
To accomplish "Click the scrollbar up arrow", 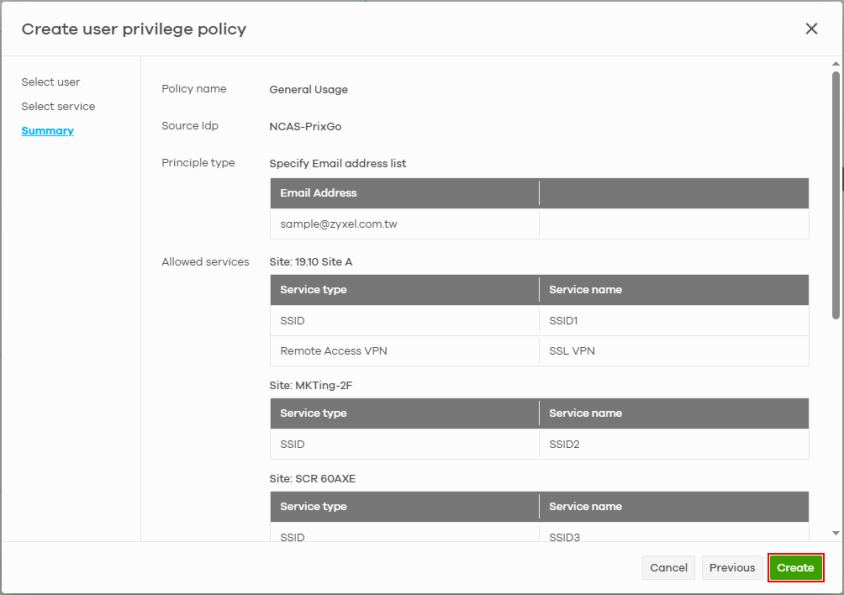I will [835, 64].
